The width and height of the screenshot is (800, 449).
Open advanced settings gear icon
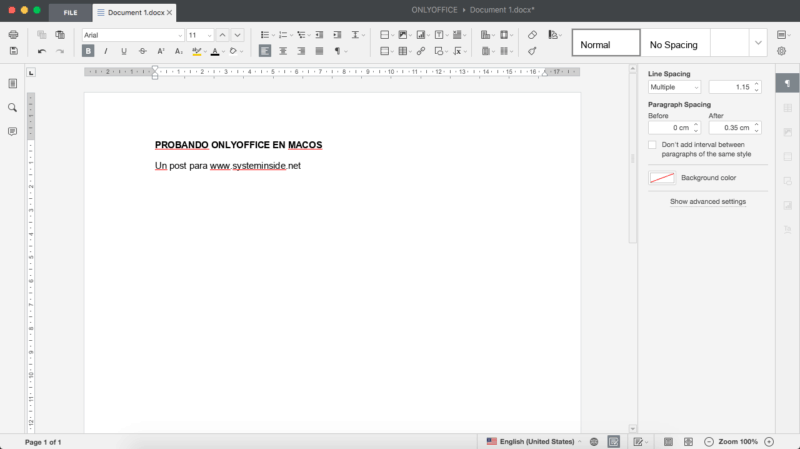click(782, 51)
